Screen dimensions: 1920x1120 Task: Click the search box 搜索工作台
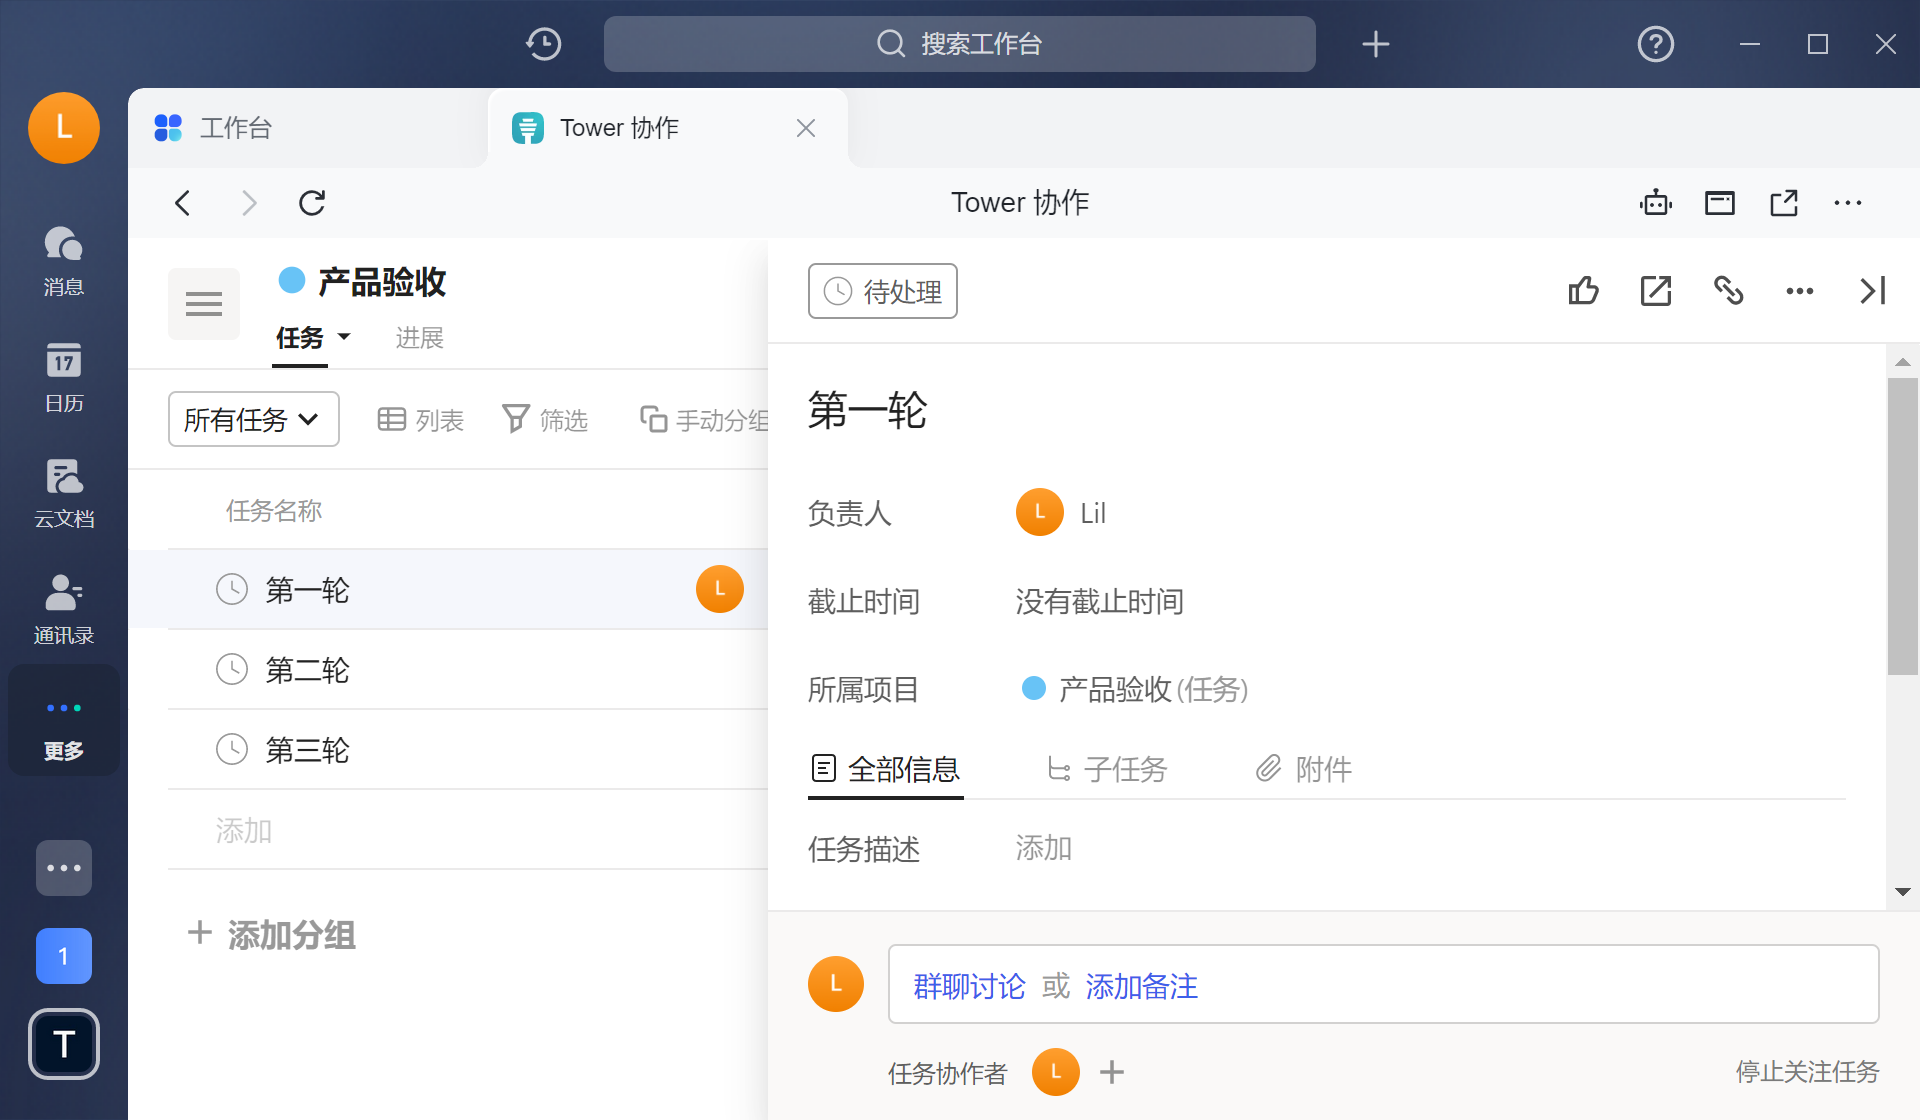coord(960,44)
